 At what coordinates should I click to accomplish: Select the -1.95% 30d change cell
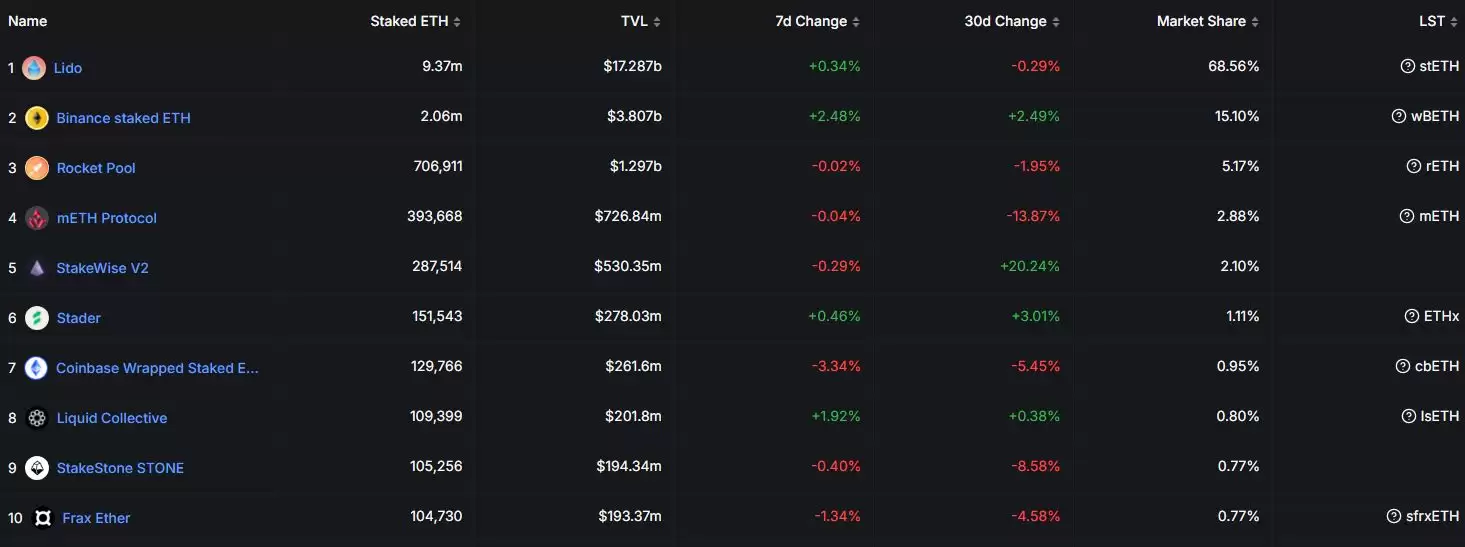1036,166
